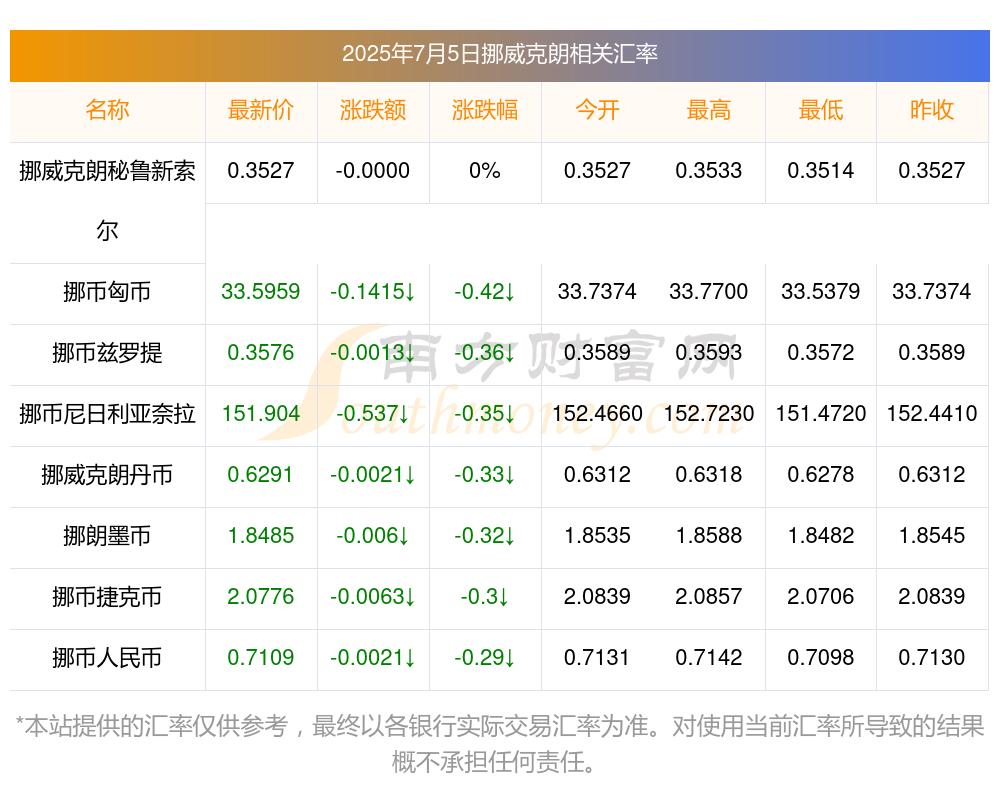Screen dimensions: 1000x793
Task: Click the 挪威克朗丹币 row name
Action: (x=107, y=475)
